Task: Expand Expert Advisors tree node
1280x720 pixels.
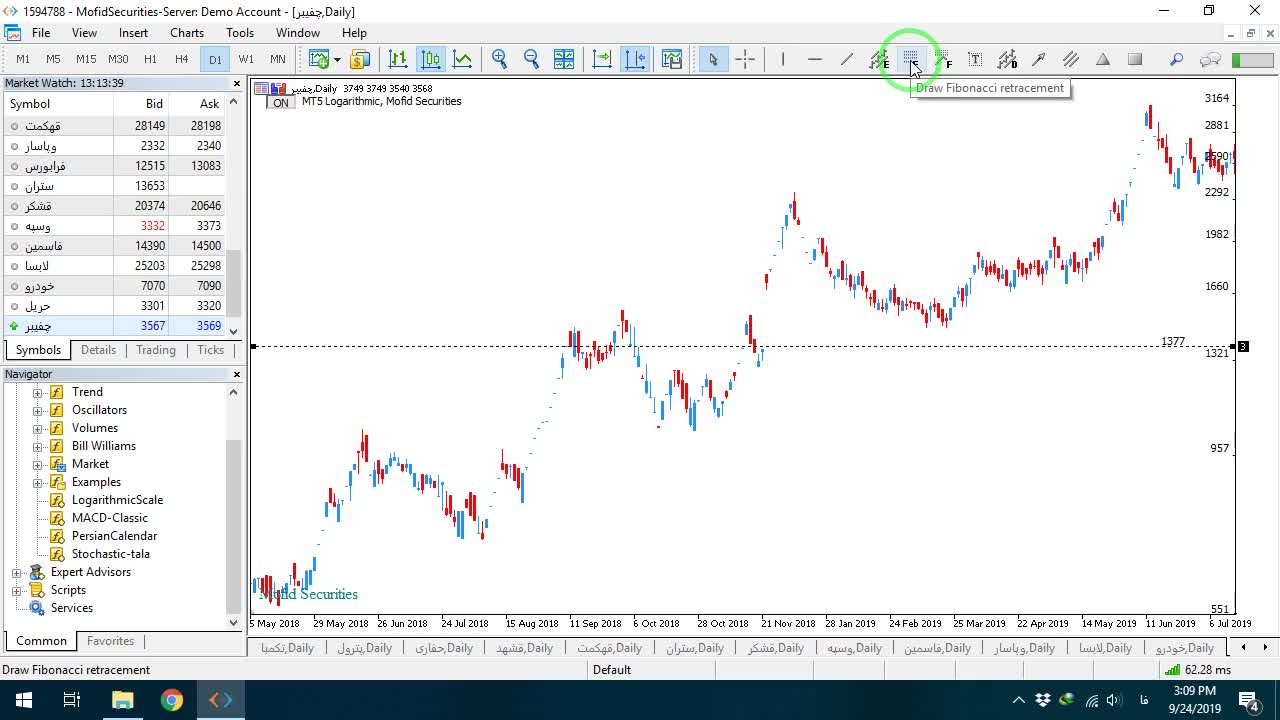Action: click(17, 572)
